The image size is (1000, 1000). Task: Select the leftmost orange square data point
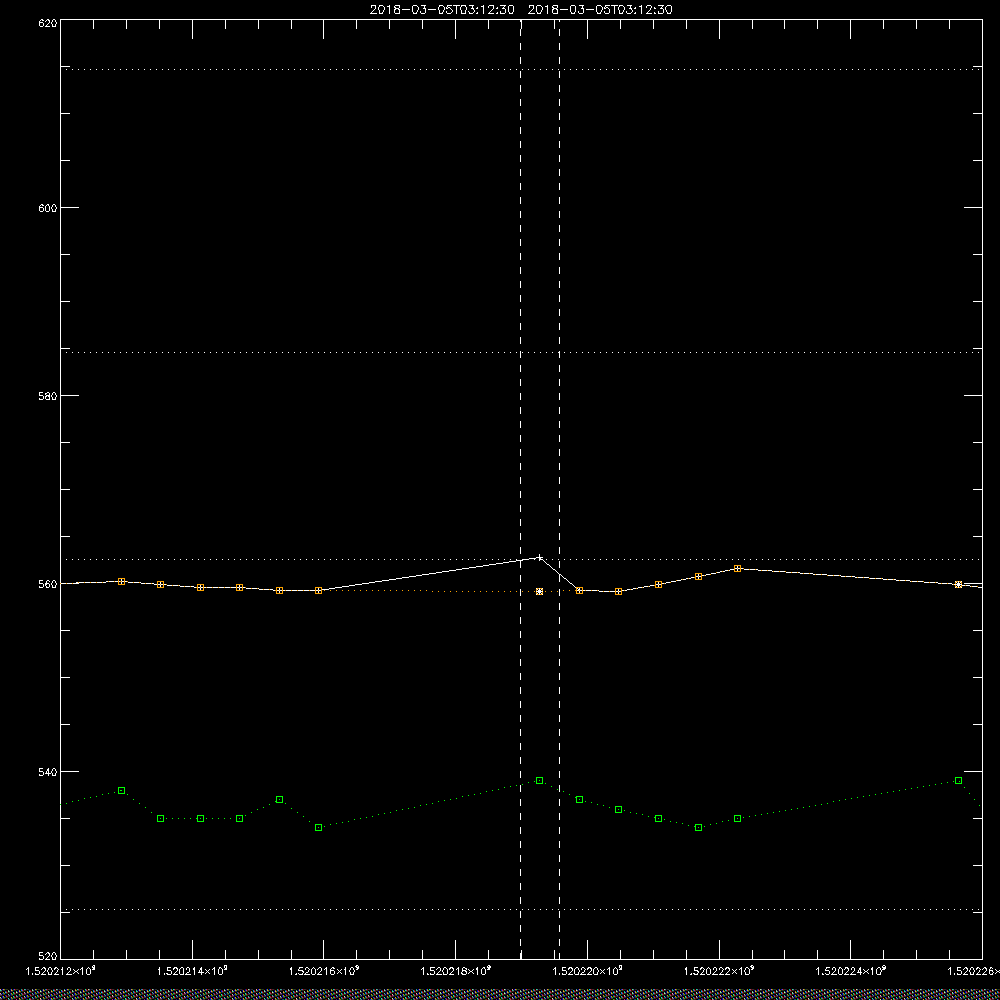[x=121, y=582]
